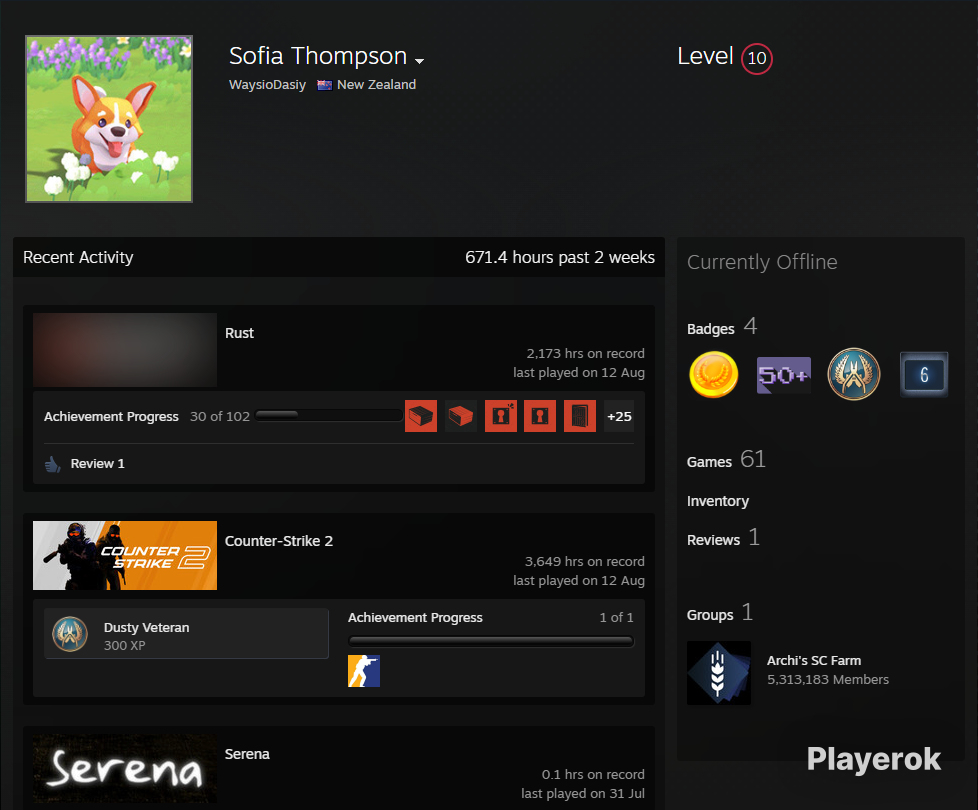The width and height of the screenshot is (978, 810).
Task: Open the Serena game banner image
Action: pos(125,769)
